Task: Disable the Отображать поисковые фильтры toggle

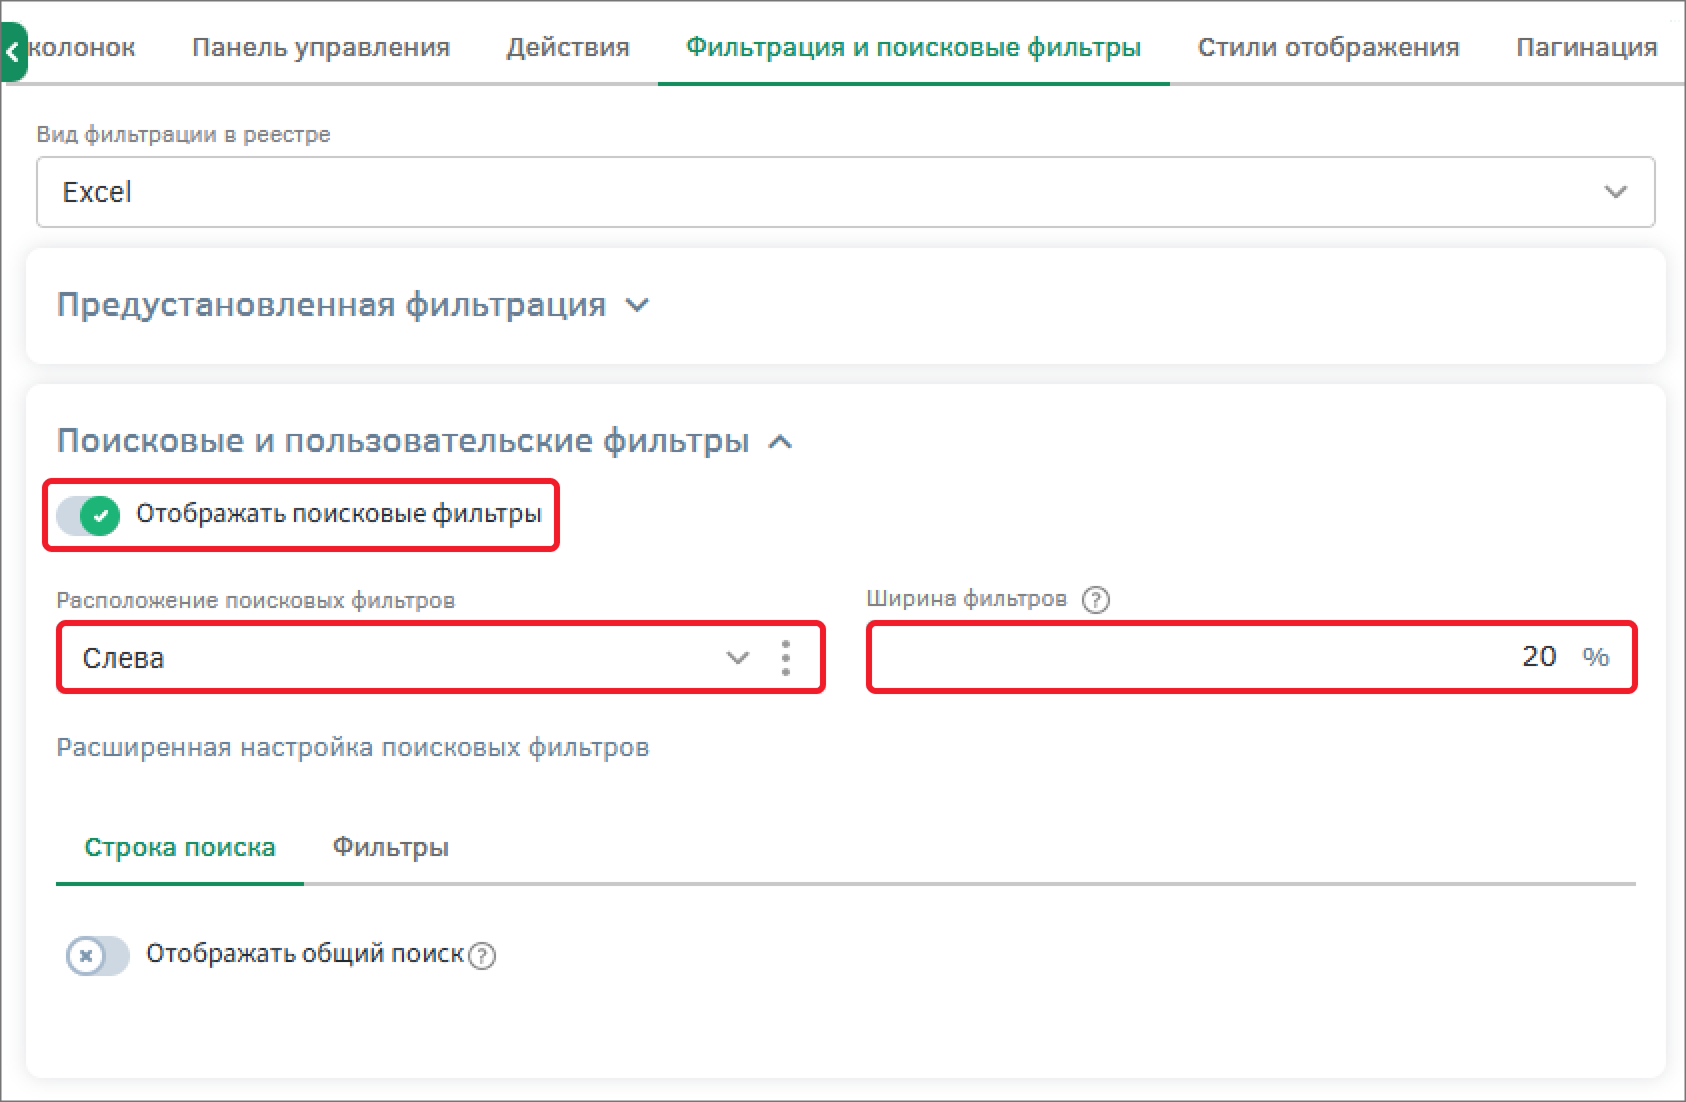Action: click(x=89, y=515)
